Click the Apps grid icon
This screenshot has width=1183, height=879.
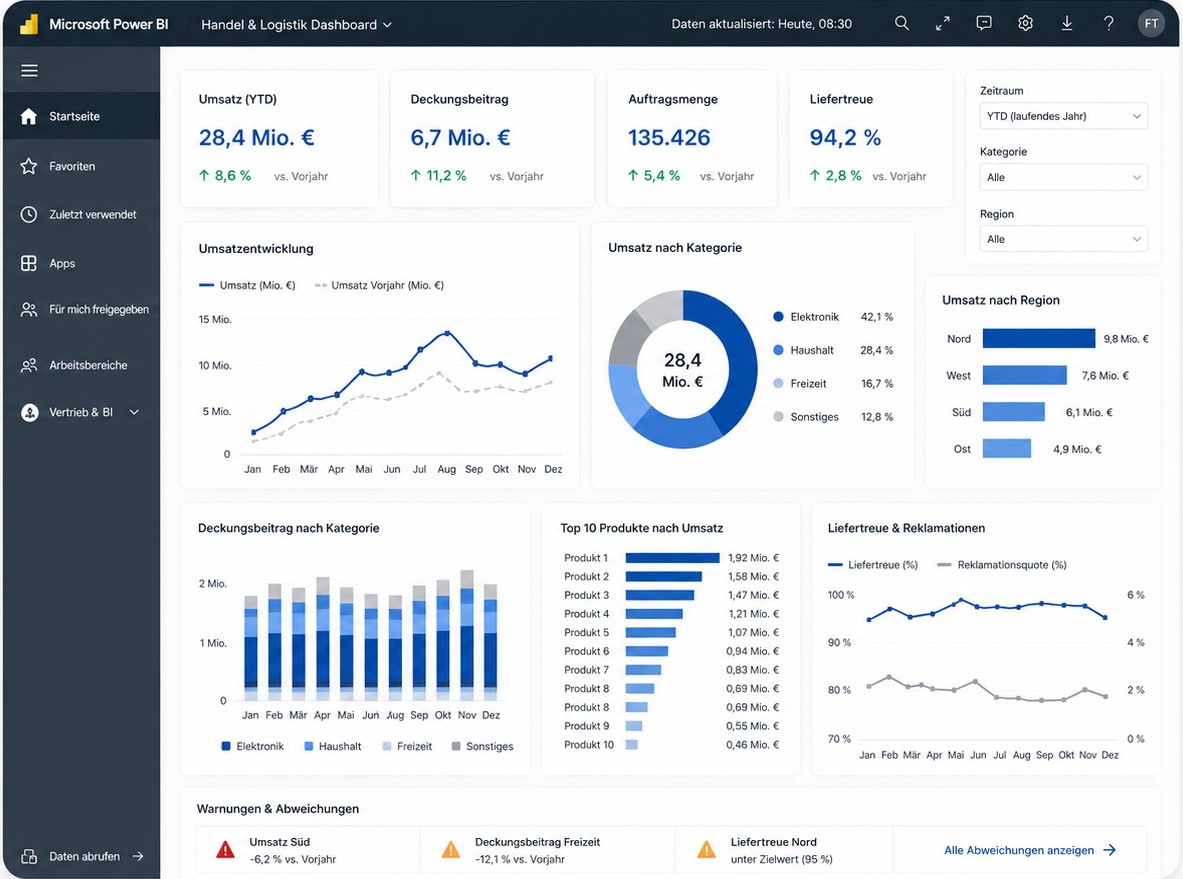[x=29, y=263]
